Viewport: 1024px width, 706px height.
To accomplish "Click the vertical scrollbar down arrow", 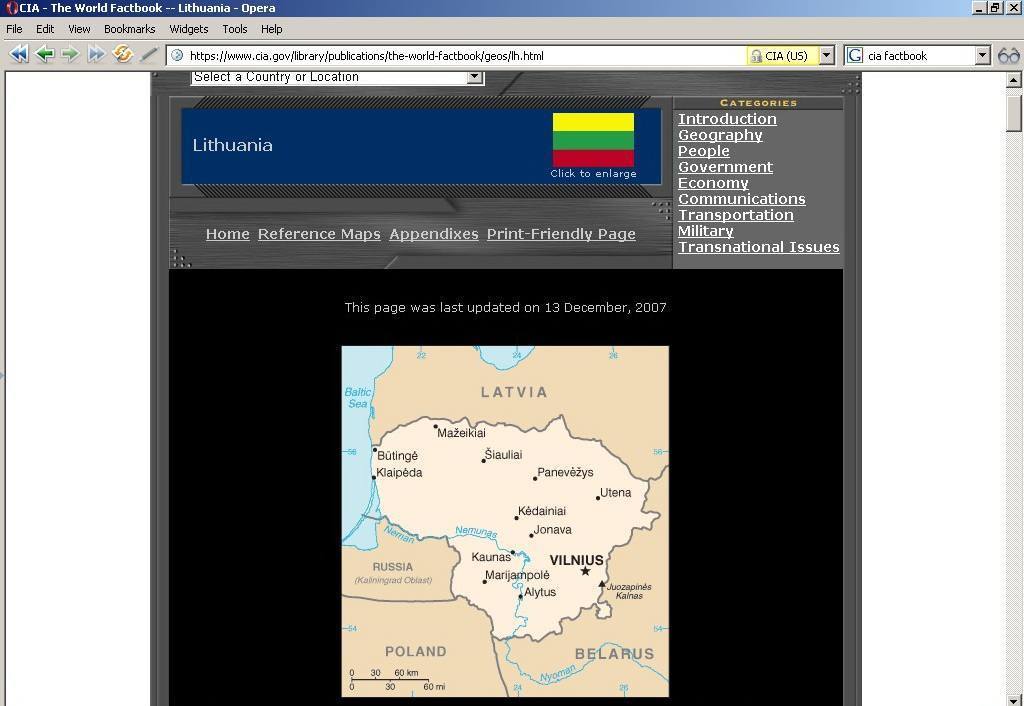I will tap(1014, 698).
